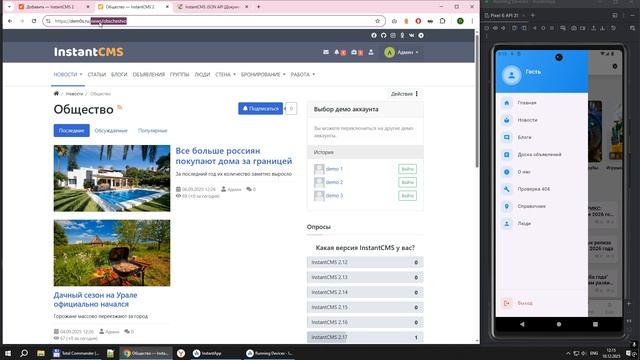Click the page vertical scrollbar
Viewport: 640px width, 360px height.
tap(477, 102)
